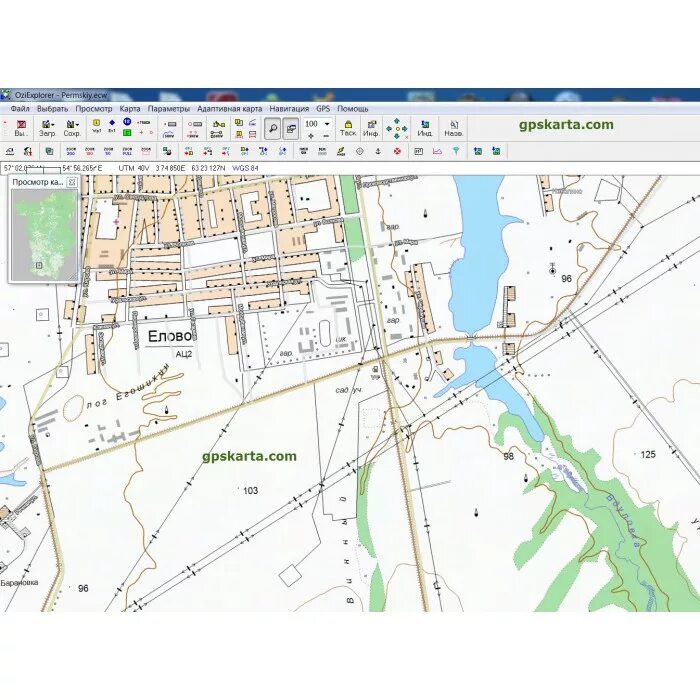700x700 pixels.
Task: Open the Сохр. save dropdown
Action: (x=72, y=128)
